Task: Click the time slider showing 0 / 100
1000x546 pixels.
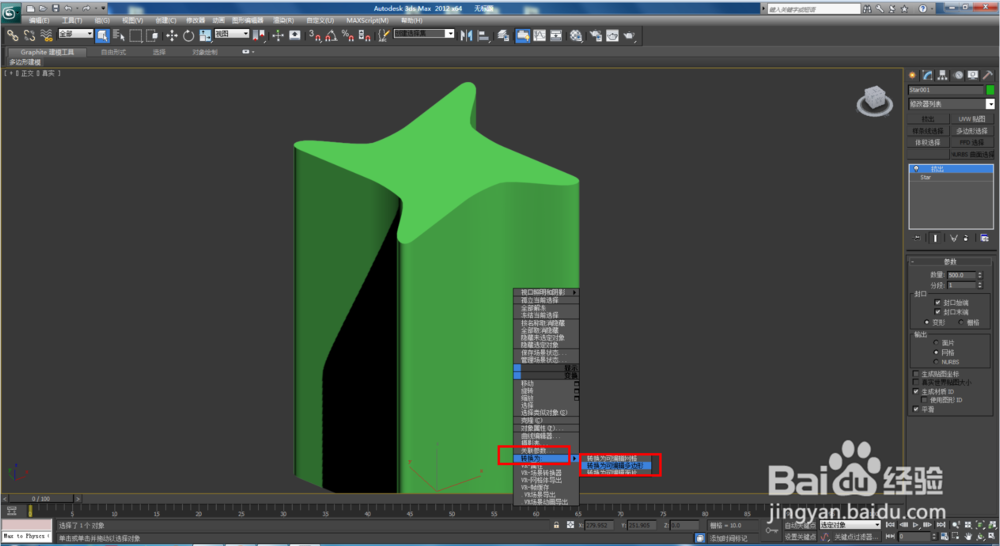Action: pos(43,499)
